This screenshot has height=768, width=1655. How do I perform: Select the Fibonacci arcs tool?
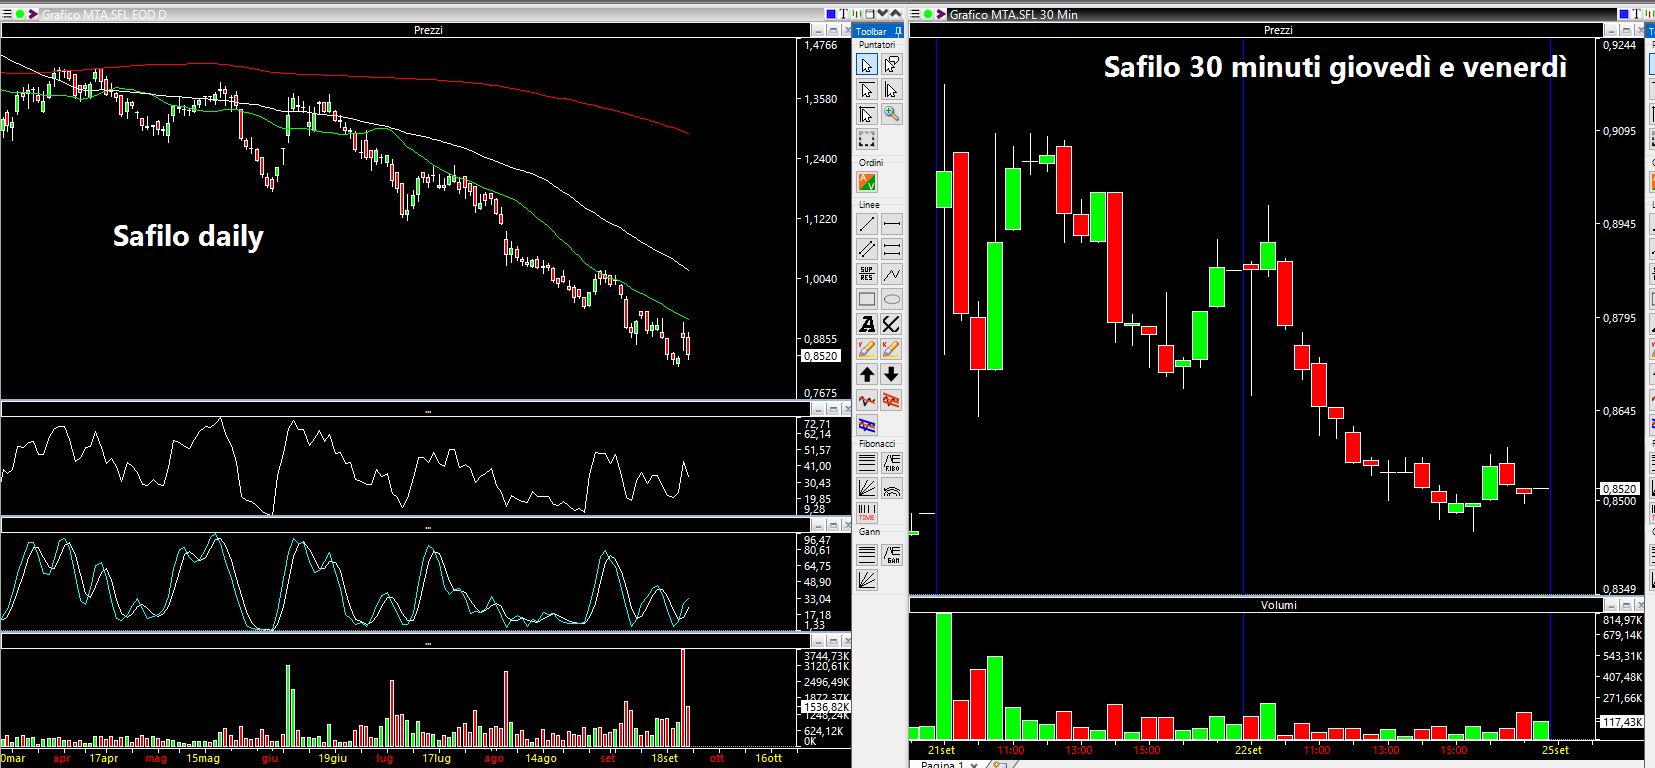[x=891, y=488]
